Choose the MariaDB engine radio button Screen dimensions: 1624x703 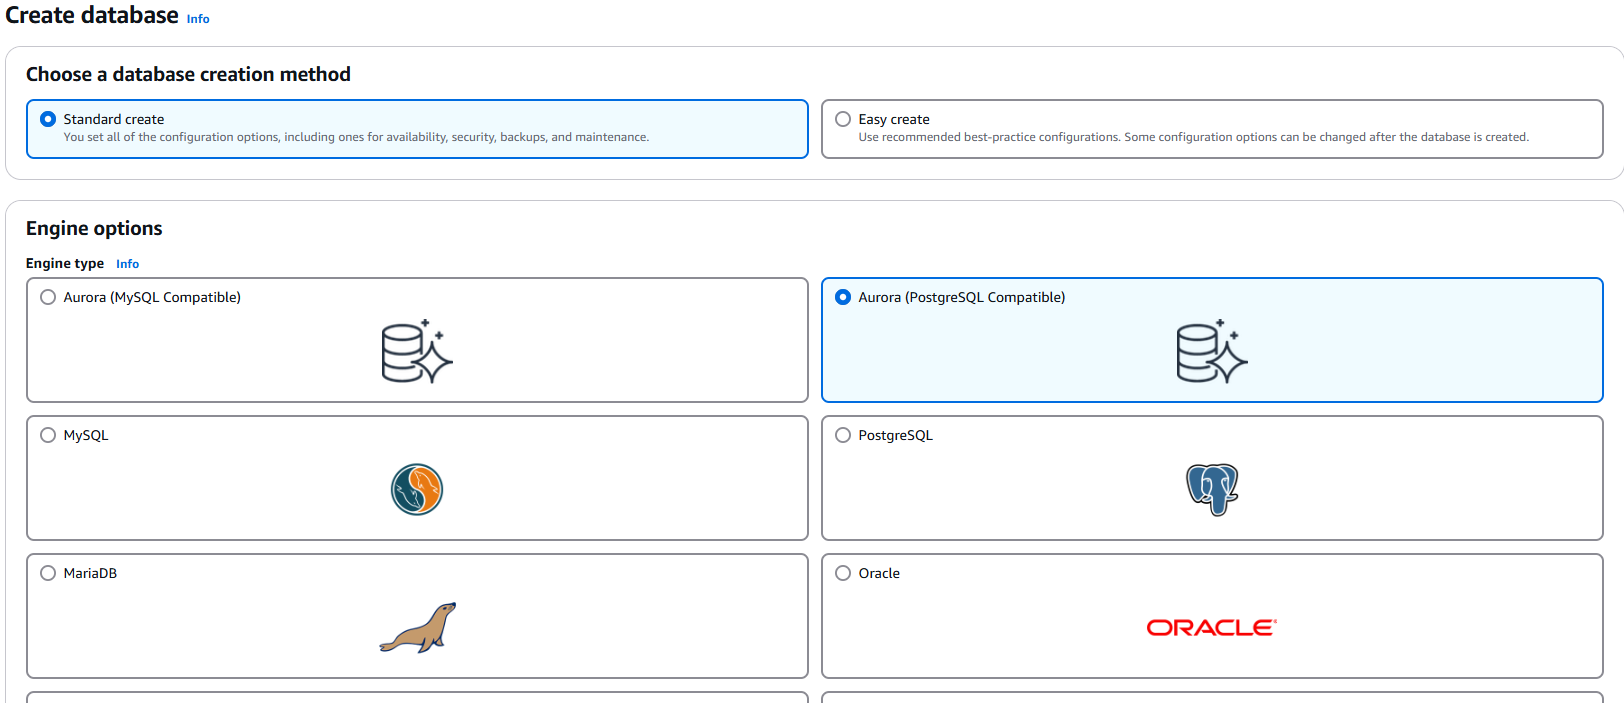[48, 573]
